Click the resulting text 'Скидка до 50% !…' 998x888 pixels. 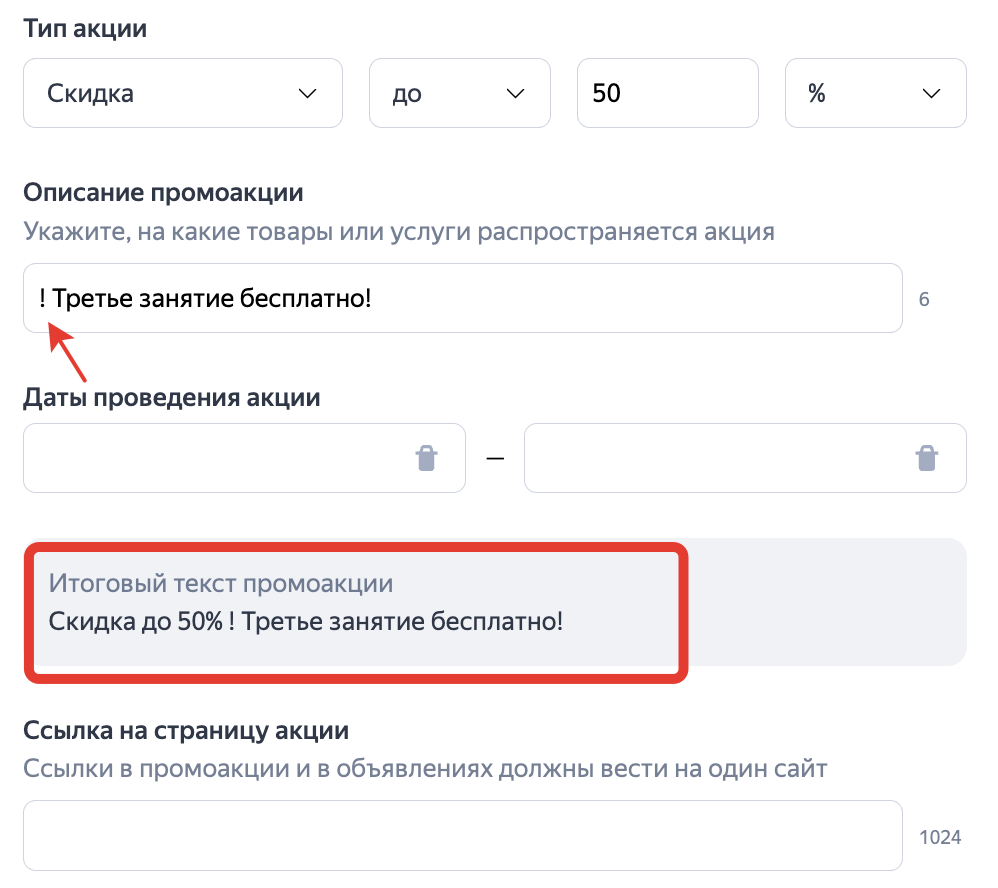pyautogui.click(x=306, y=622)
